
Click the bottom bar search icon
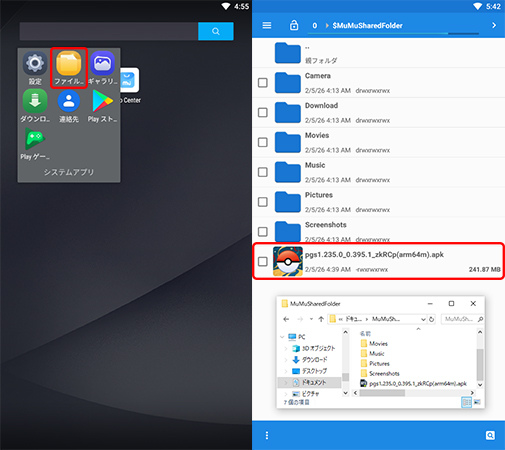coord(490,435)
